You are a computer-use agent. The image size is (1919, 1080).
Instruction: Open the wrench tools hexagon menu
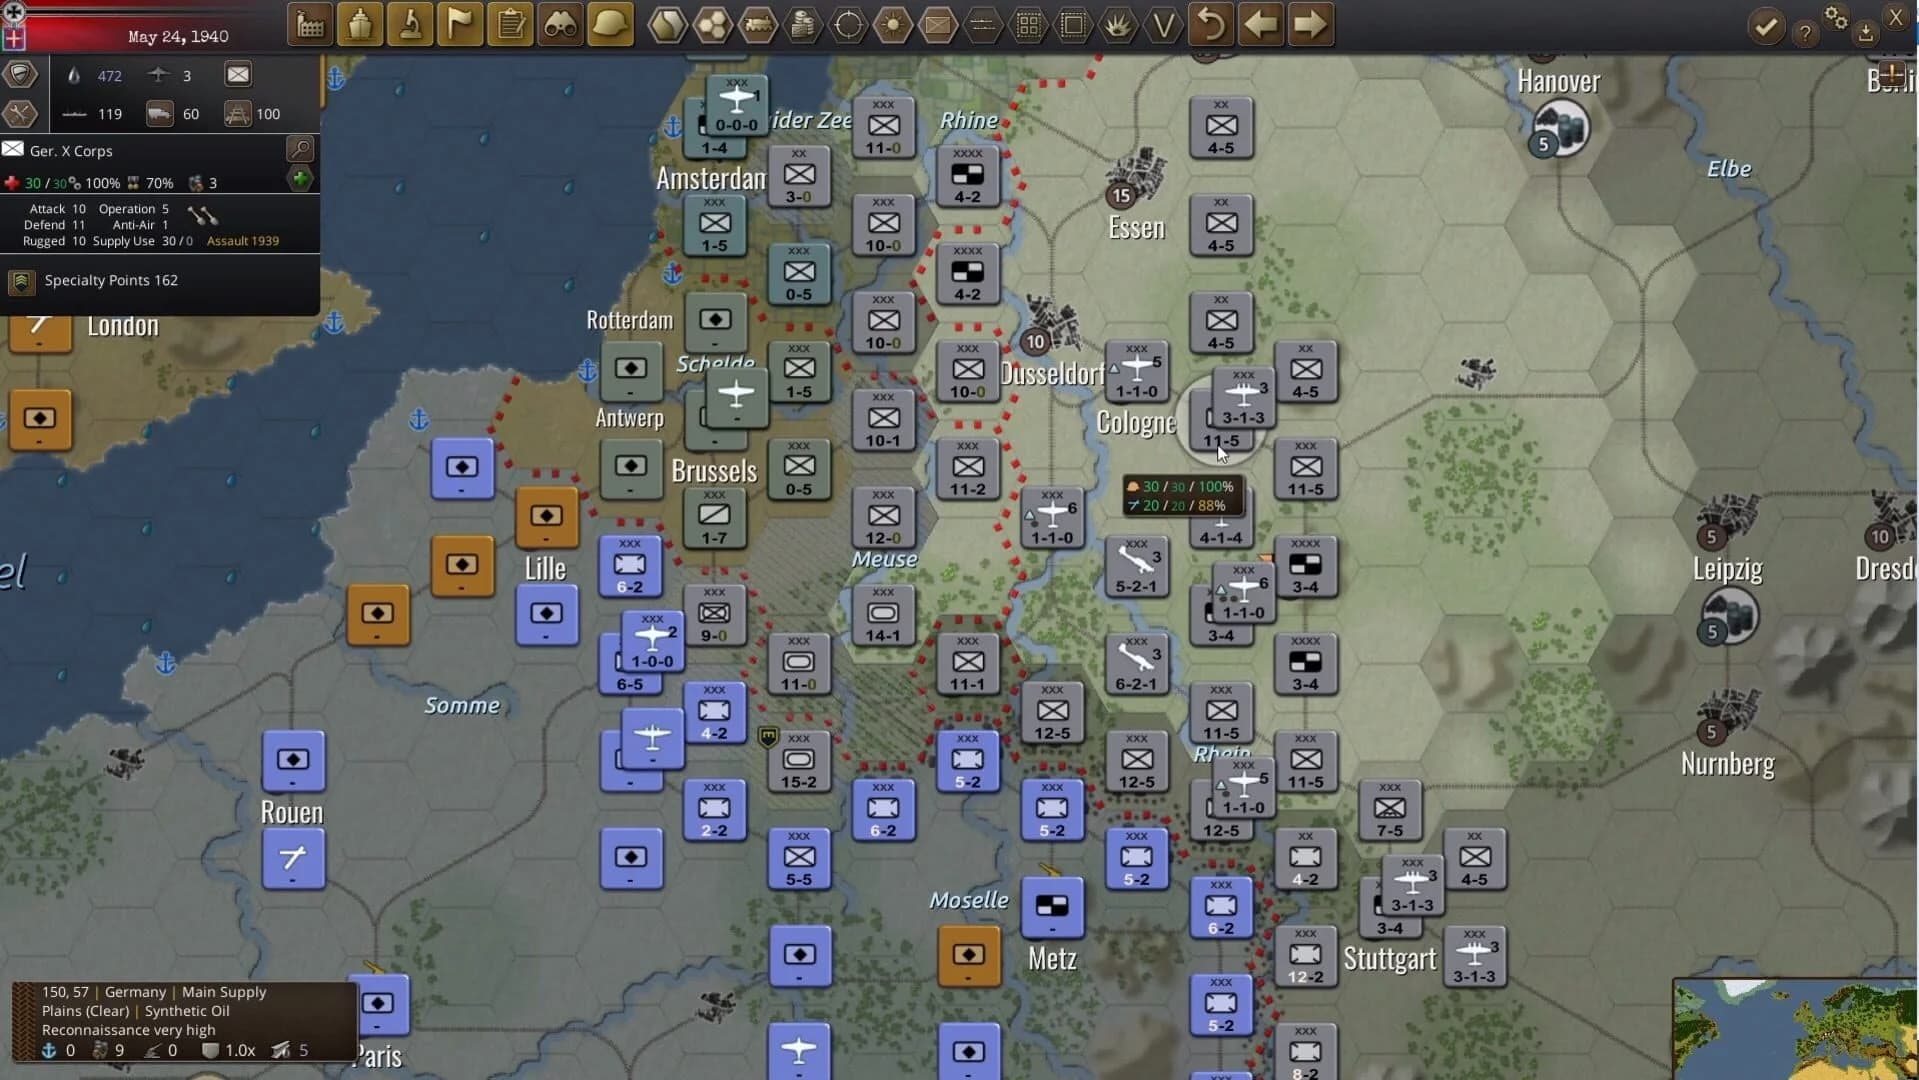(21, 114)
